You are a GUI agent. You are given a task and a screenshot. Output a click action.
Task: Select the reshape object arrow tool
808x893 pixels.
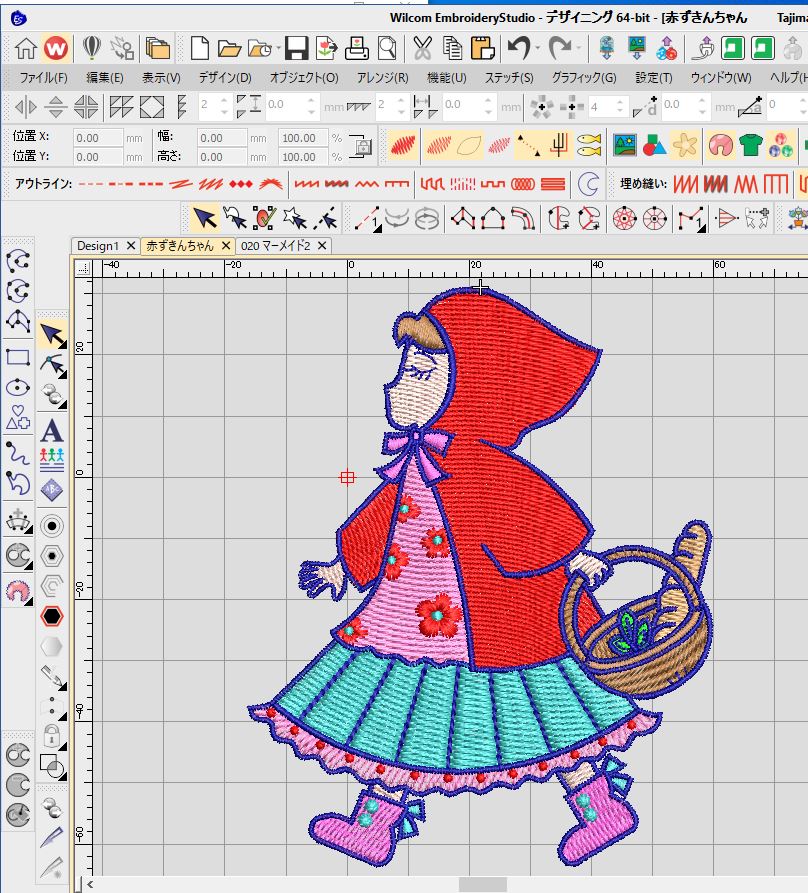pos(52,363)
